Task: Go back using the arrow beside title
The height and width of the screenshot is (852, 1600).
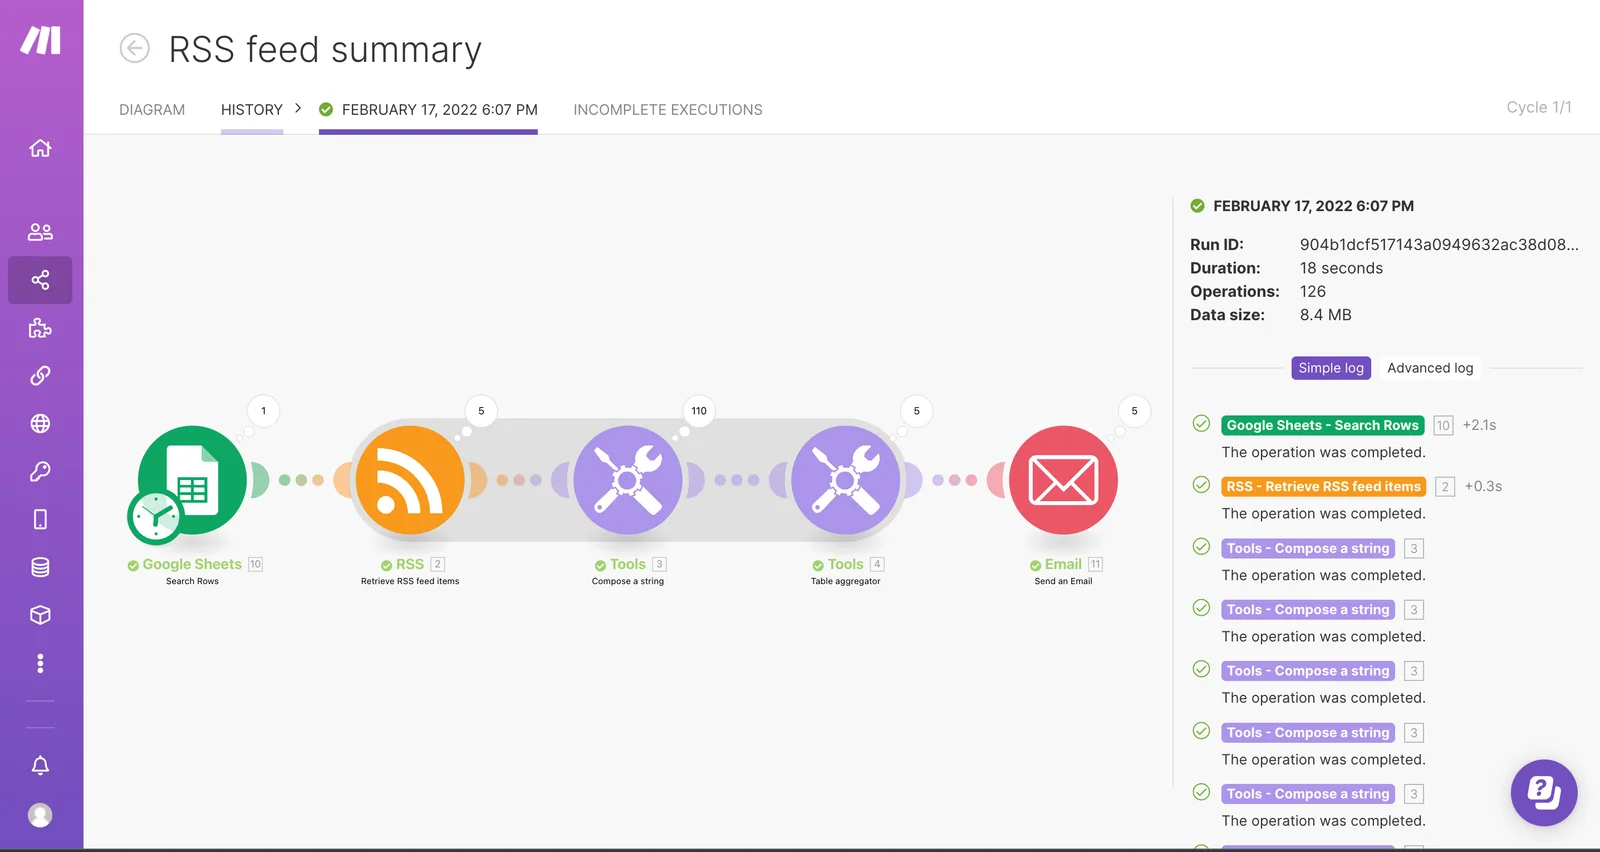Action: pyautogui.click(x=135, y=48)
